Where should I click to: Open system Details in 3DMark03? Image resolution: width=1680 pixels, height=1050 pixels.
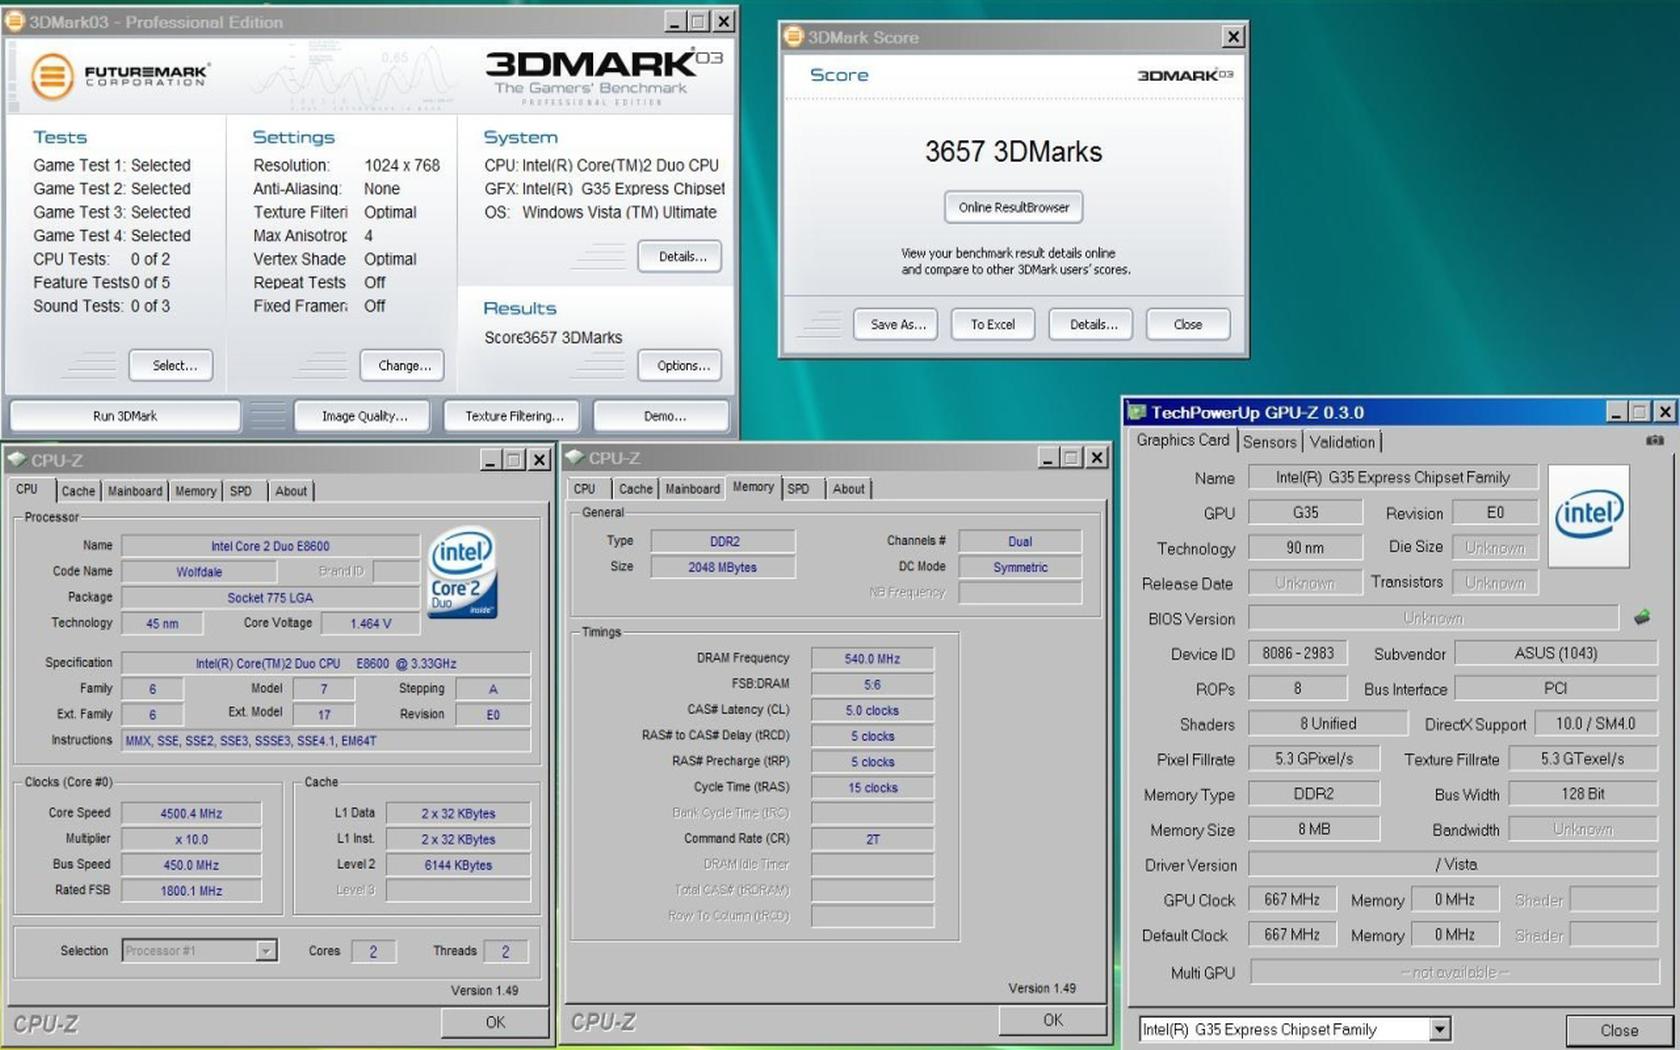[682, 257]
